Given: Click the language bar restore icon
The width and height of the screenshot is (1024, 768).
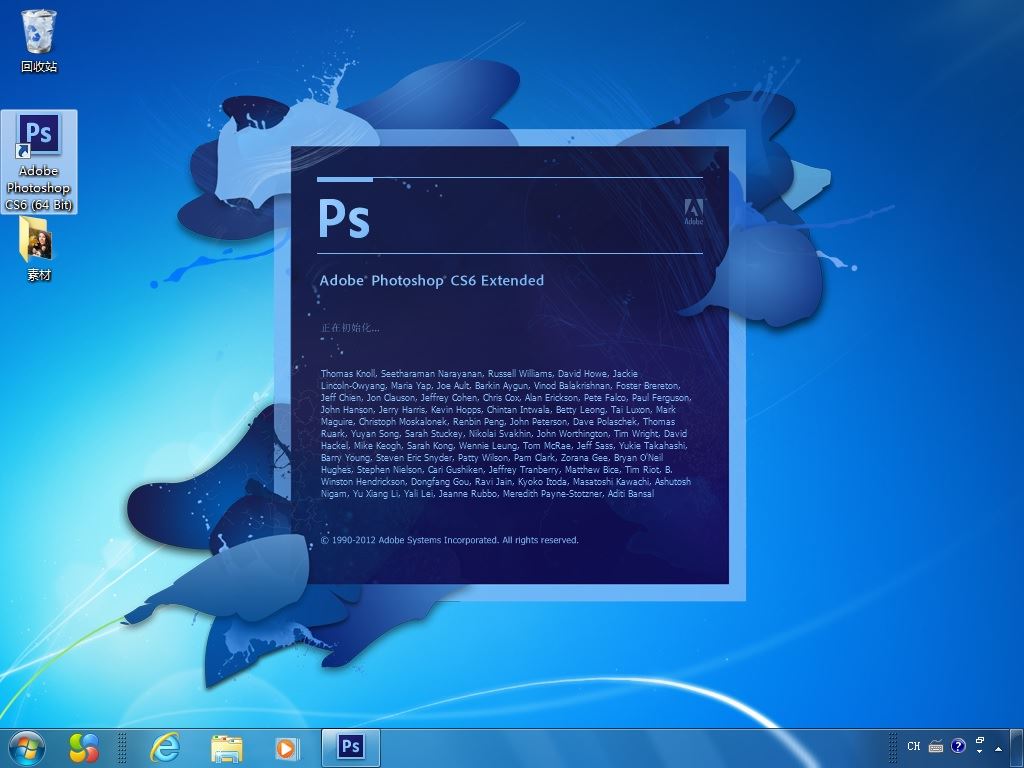Looking at the screenshot, I should pyautogui.click(x=980, y=741).
